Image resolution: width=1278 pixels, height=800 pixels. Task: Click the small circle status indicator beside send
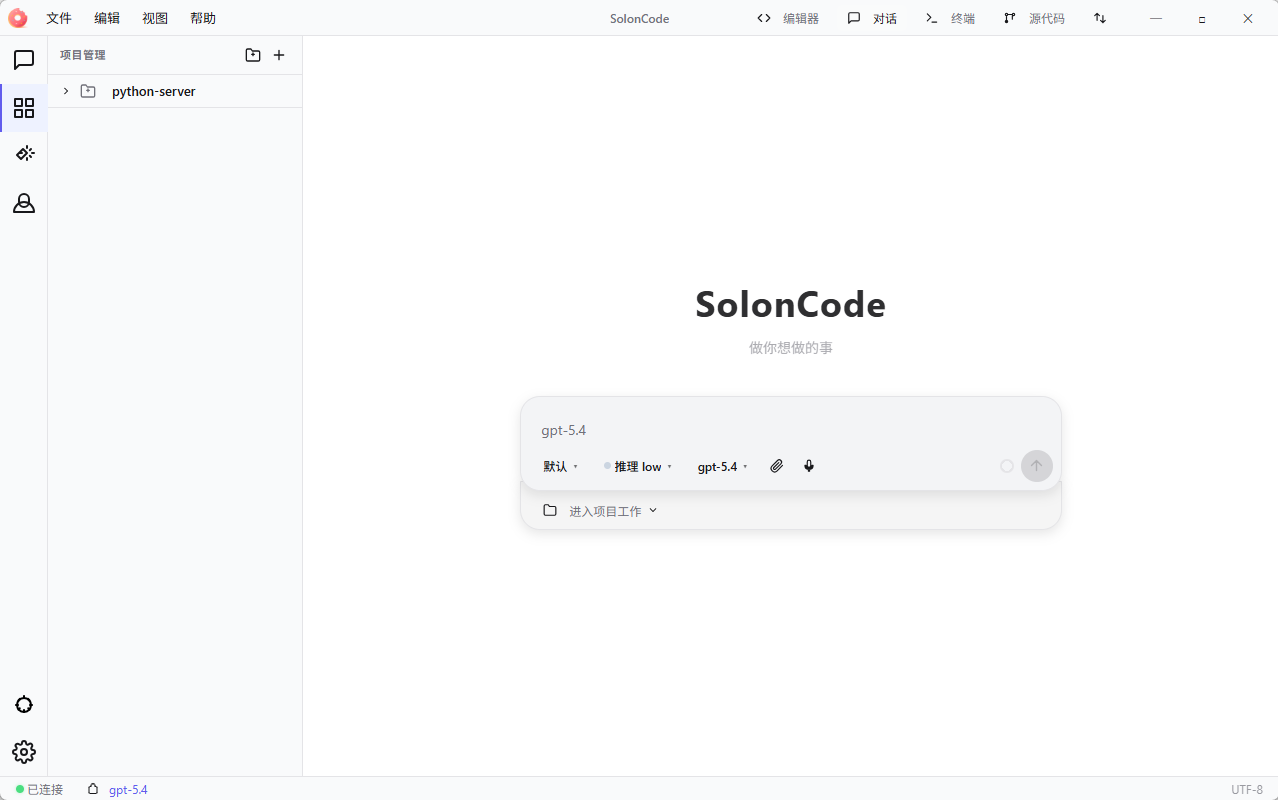pos(1007,466)
